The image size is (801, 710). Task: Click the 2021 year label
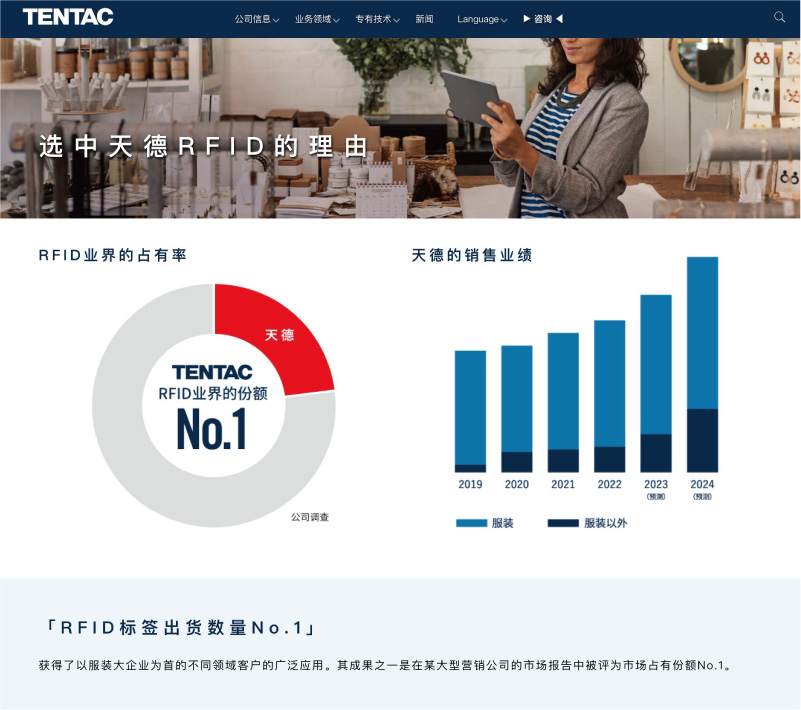pyautogui.click(x=563, y=484)
